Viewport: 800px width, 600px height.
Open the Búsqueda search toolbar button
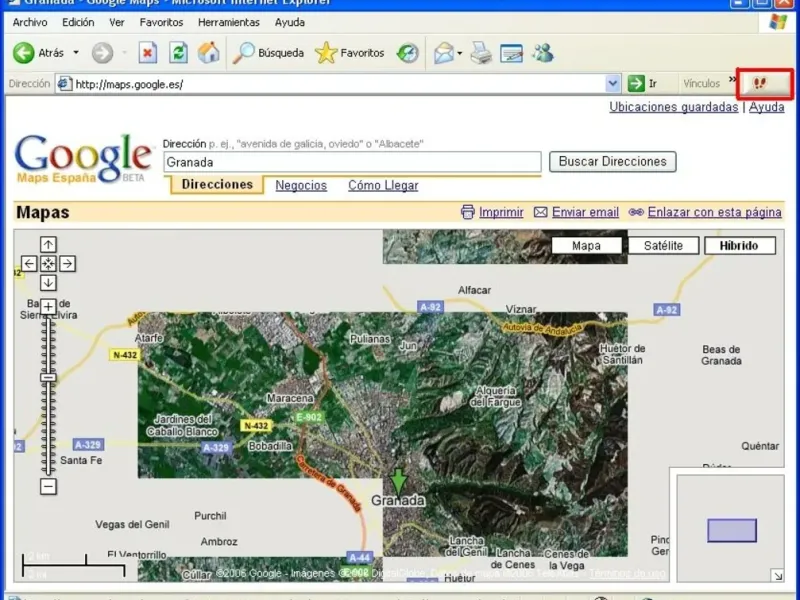(268, 53)
